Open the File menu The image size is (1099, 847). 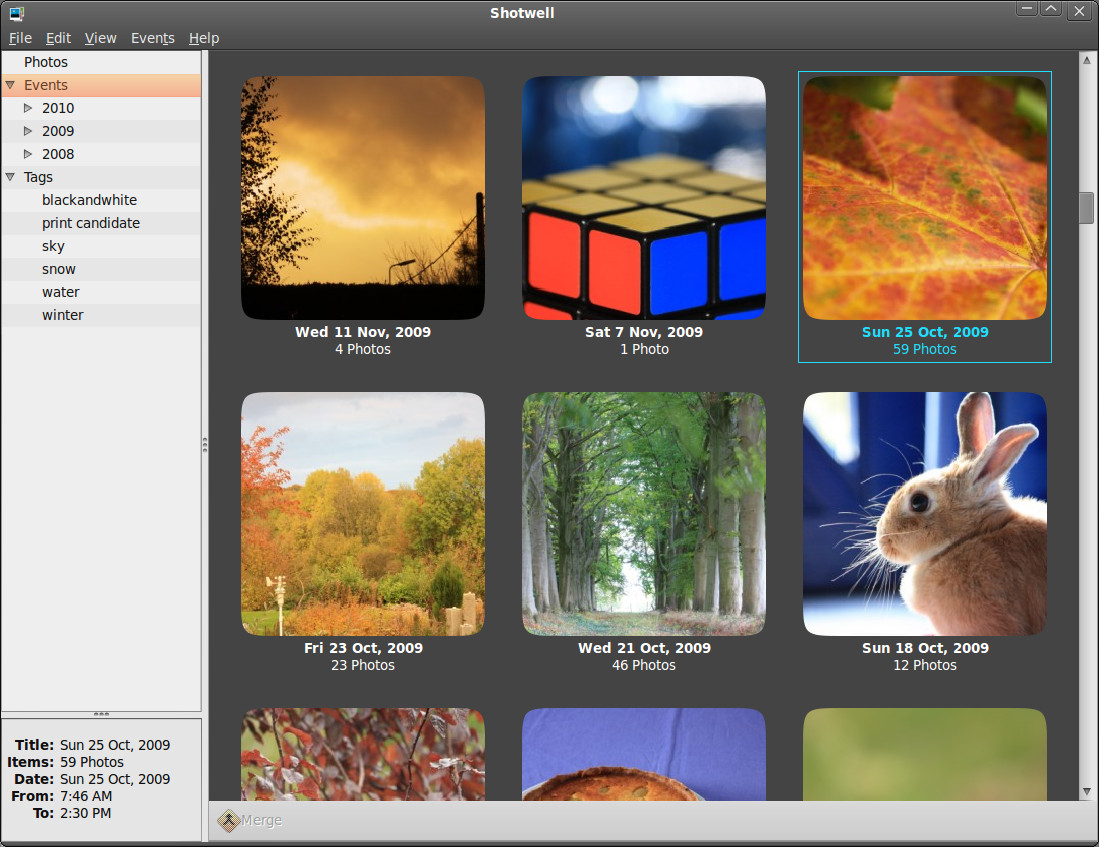(x=20, y=38)
